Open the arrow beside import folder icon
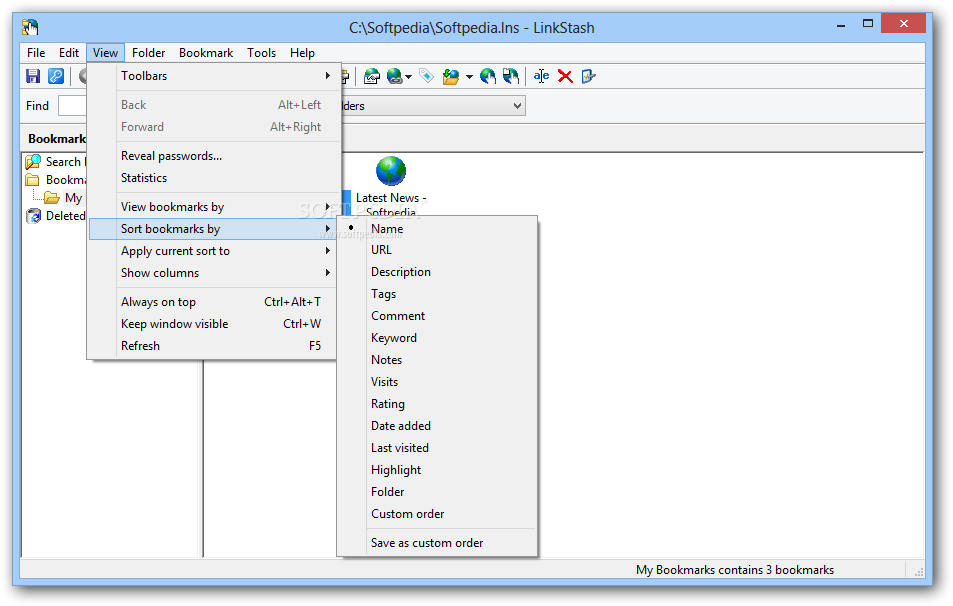 (x=469, y=77)
